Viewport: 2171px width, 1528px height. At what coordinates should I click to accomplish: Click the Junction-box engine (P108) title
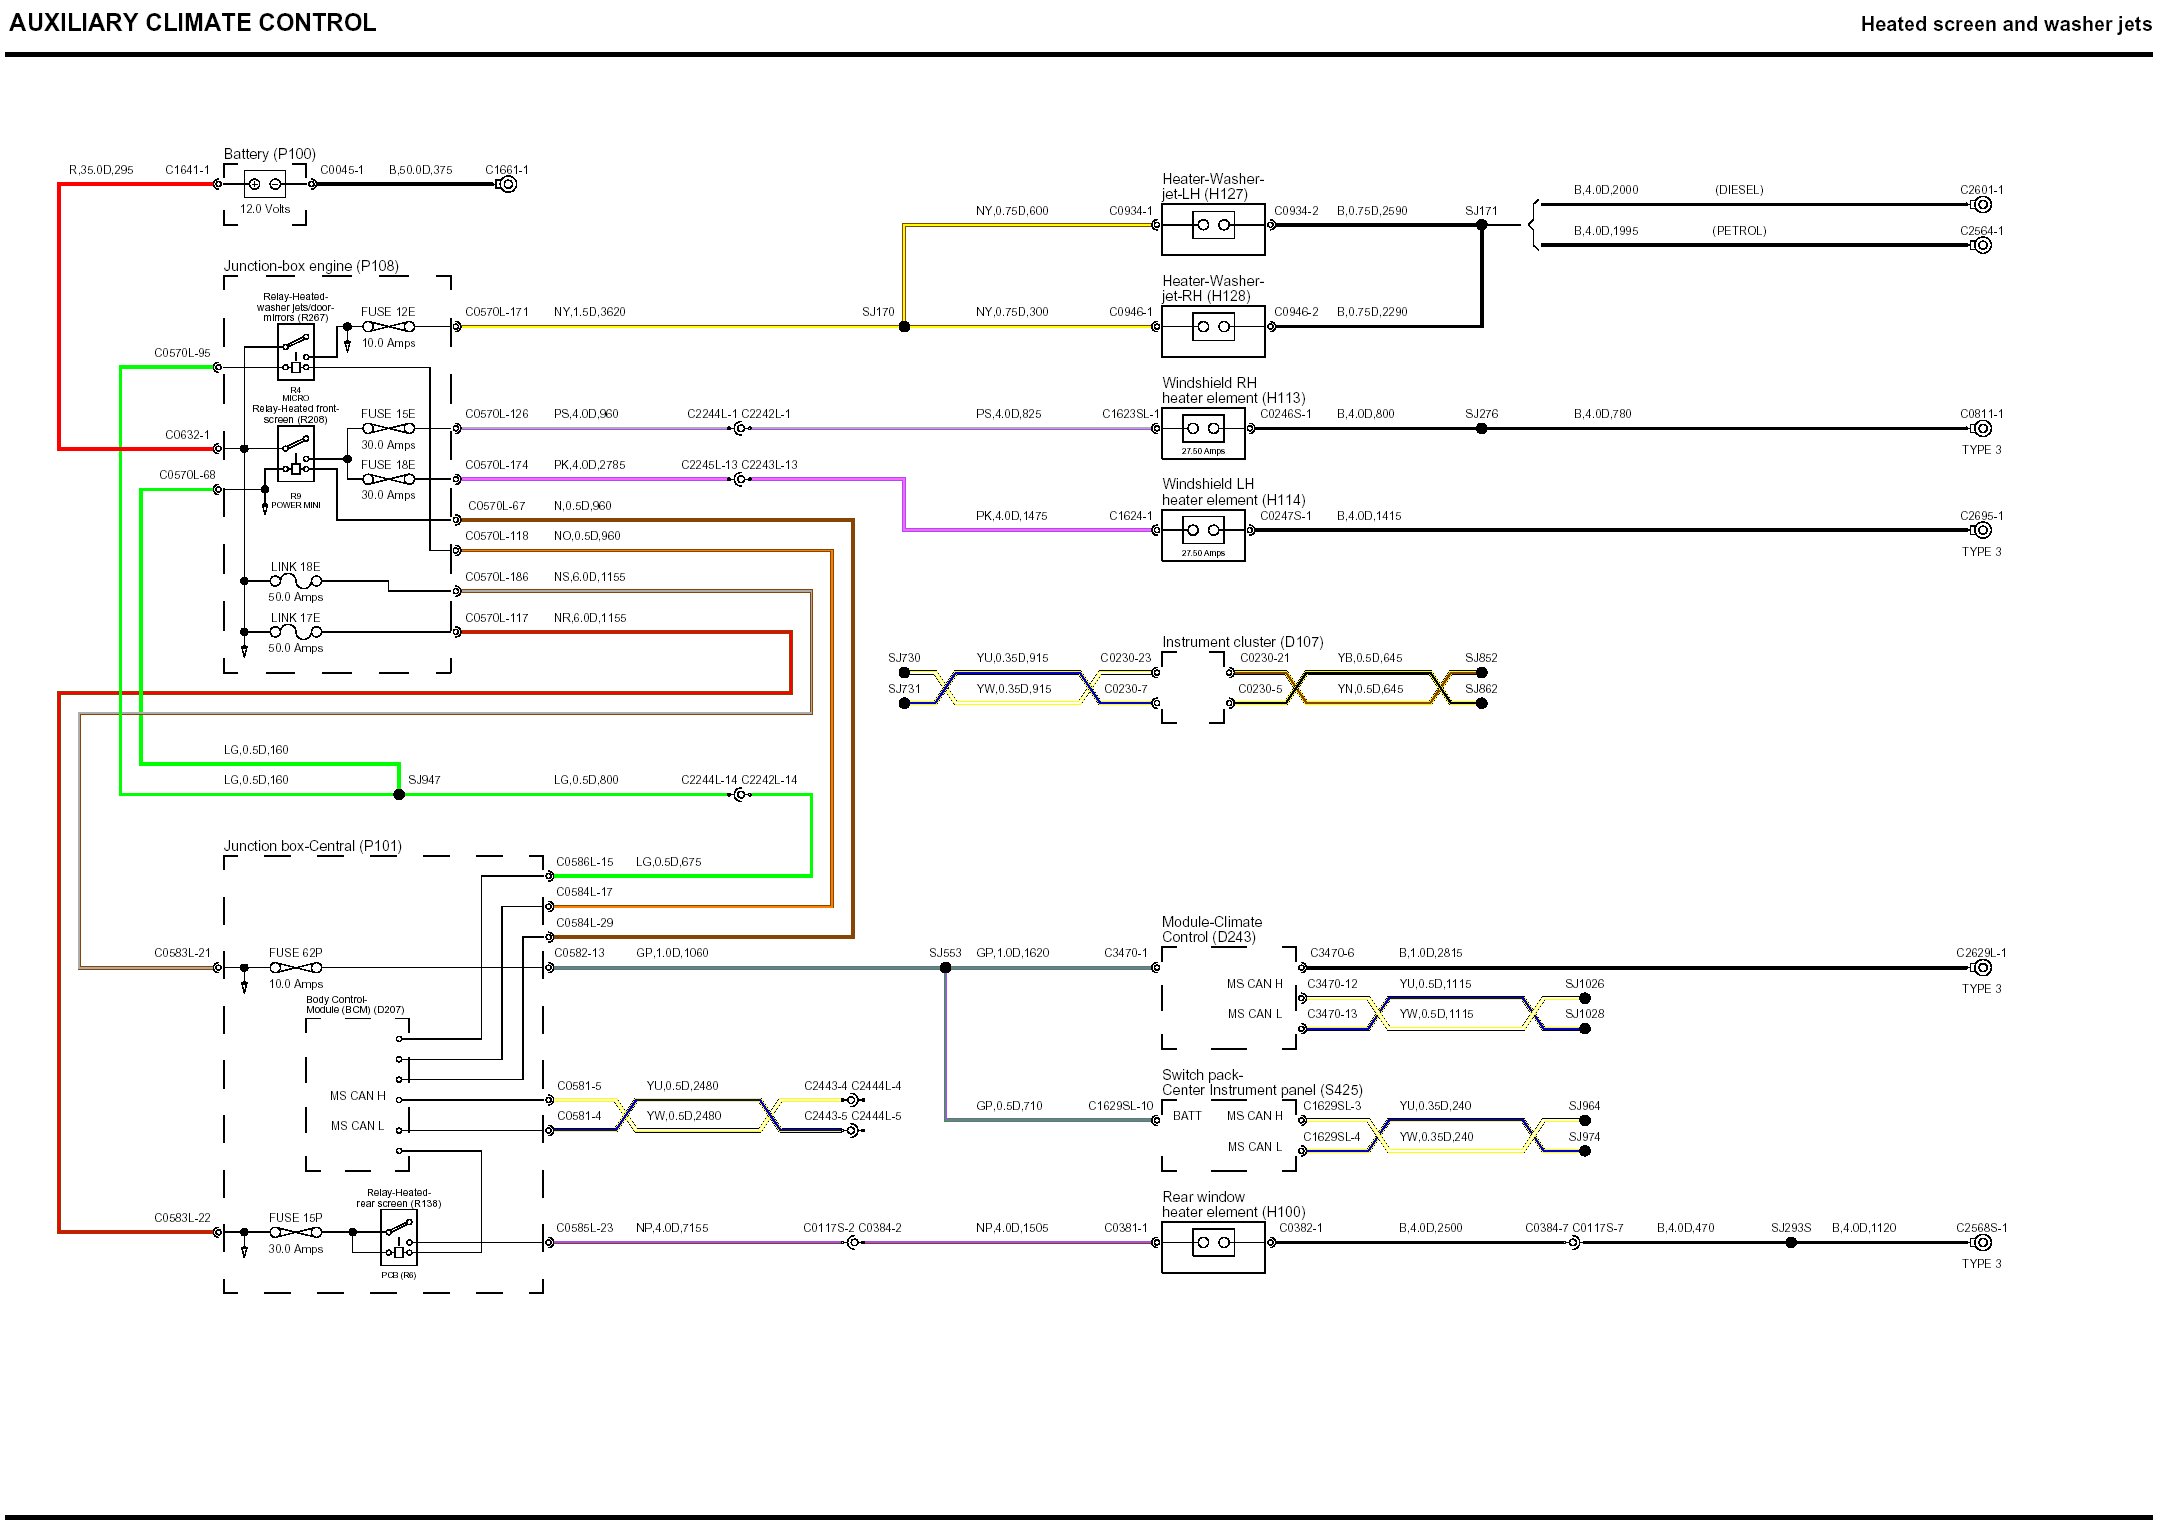(311, 266)
